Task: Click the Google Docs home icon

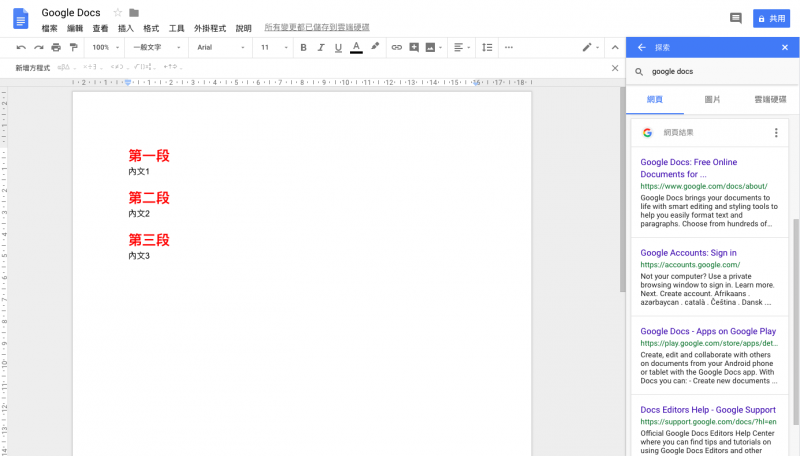Action: 20,19
